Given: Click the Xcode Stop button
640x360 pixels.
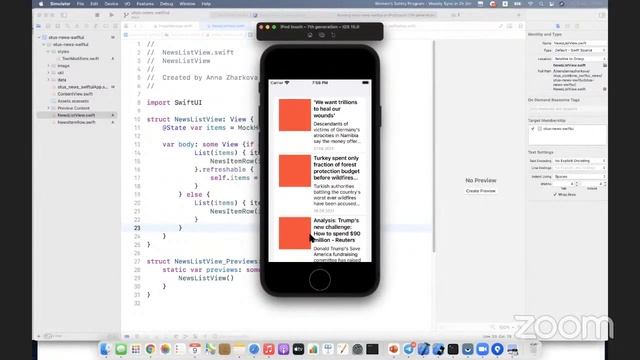Looking at the screenshot, I should tap(97, 15).
